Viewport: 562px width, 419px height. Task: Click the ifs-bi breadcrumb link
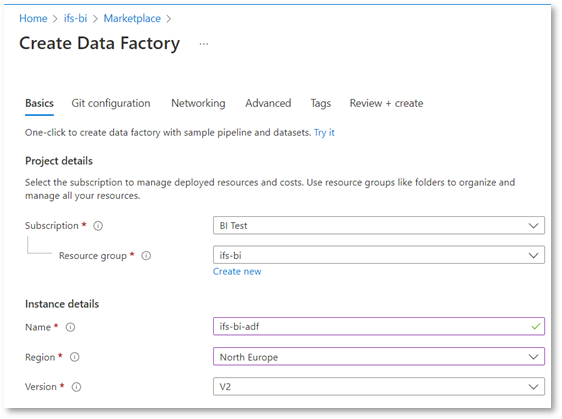[75, 18]
